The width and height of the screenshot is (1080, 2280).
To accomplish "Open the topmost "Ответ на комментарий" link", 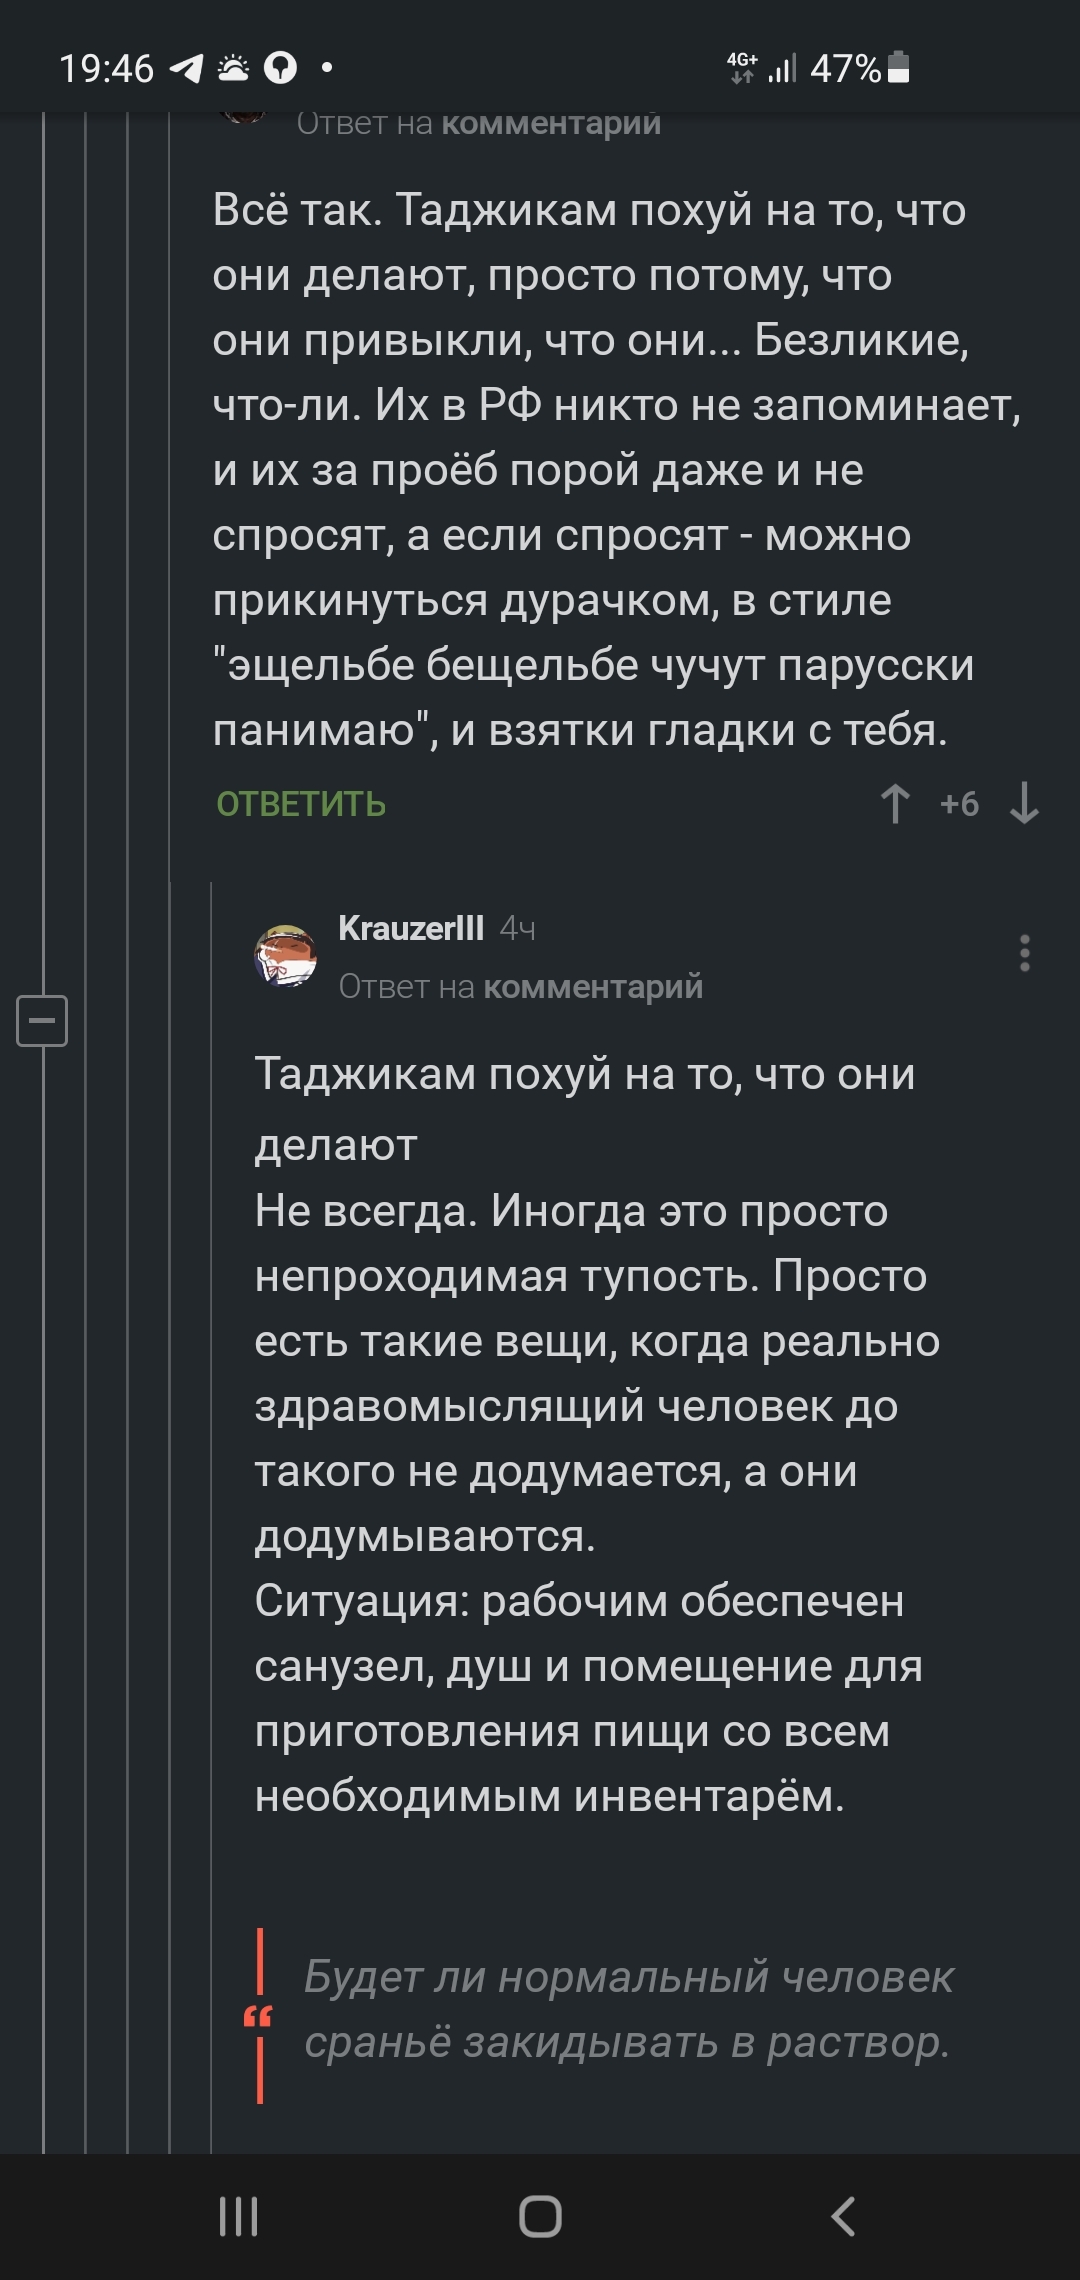I will (x=551, y=123).
